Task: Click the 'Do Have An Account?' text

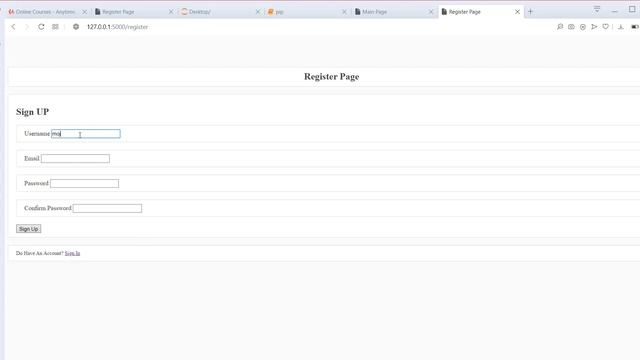Action: coord(40,253)
